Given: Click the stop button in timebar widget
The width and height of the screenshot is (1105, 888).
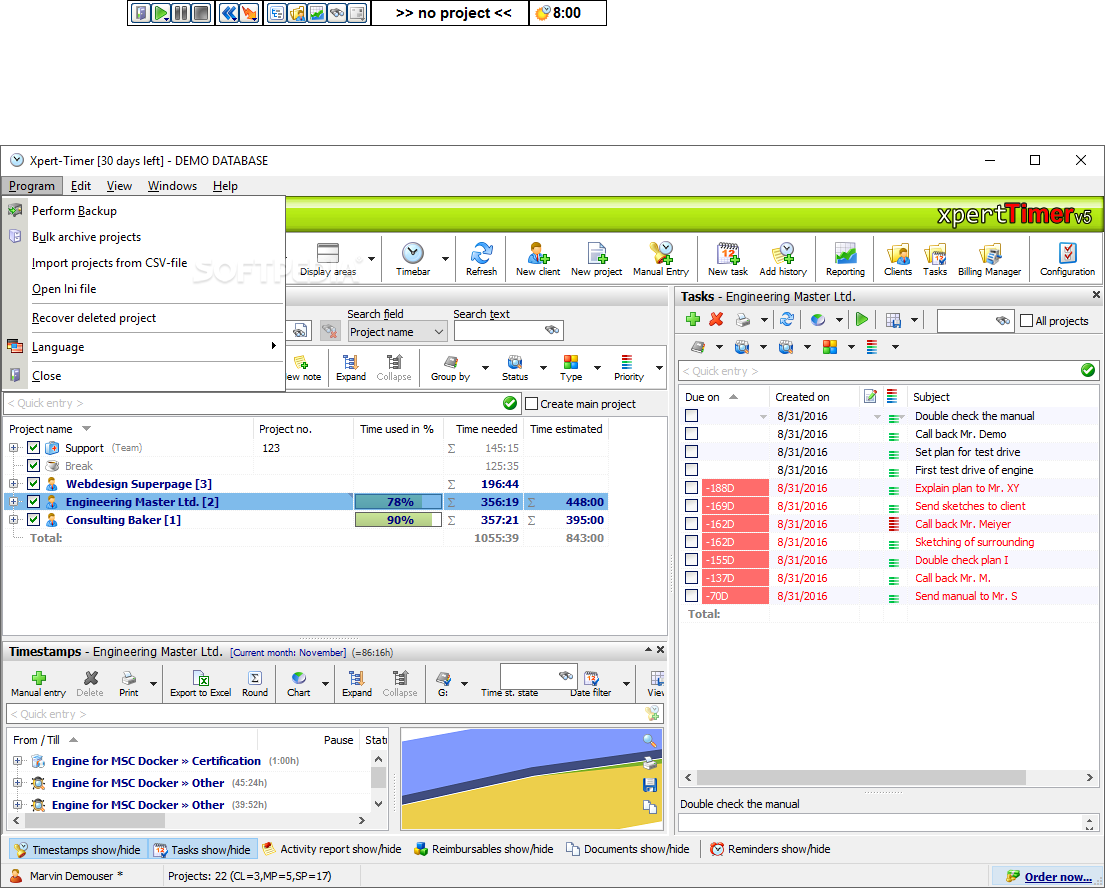Looking at the screenshot, I should (x=202, y=13).
